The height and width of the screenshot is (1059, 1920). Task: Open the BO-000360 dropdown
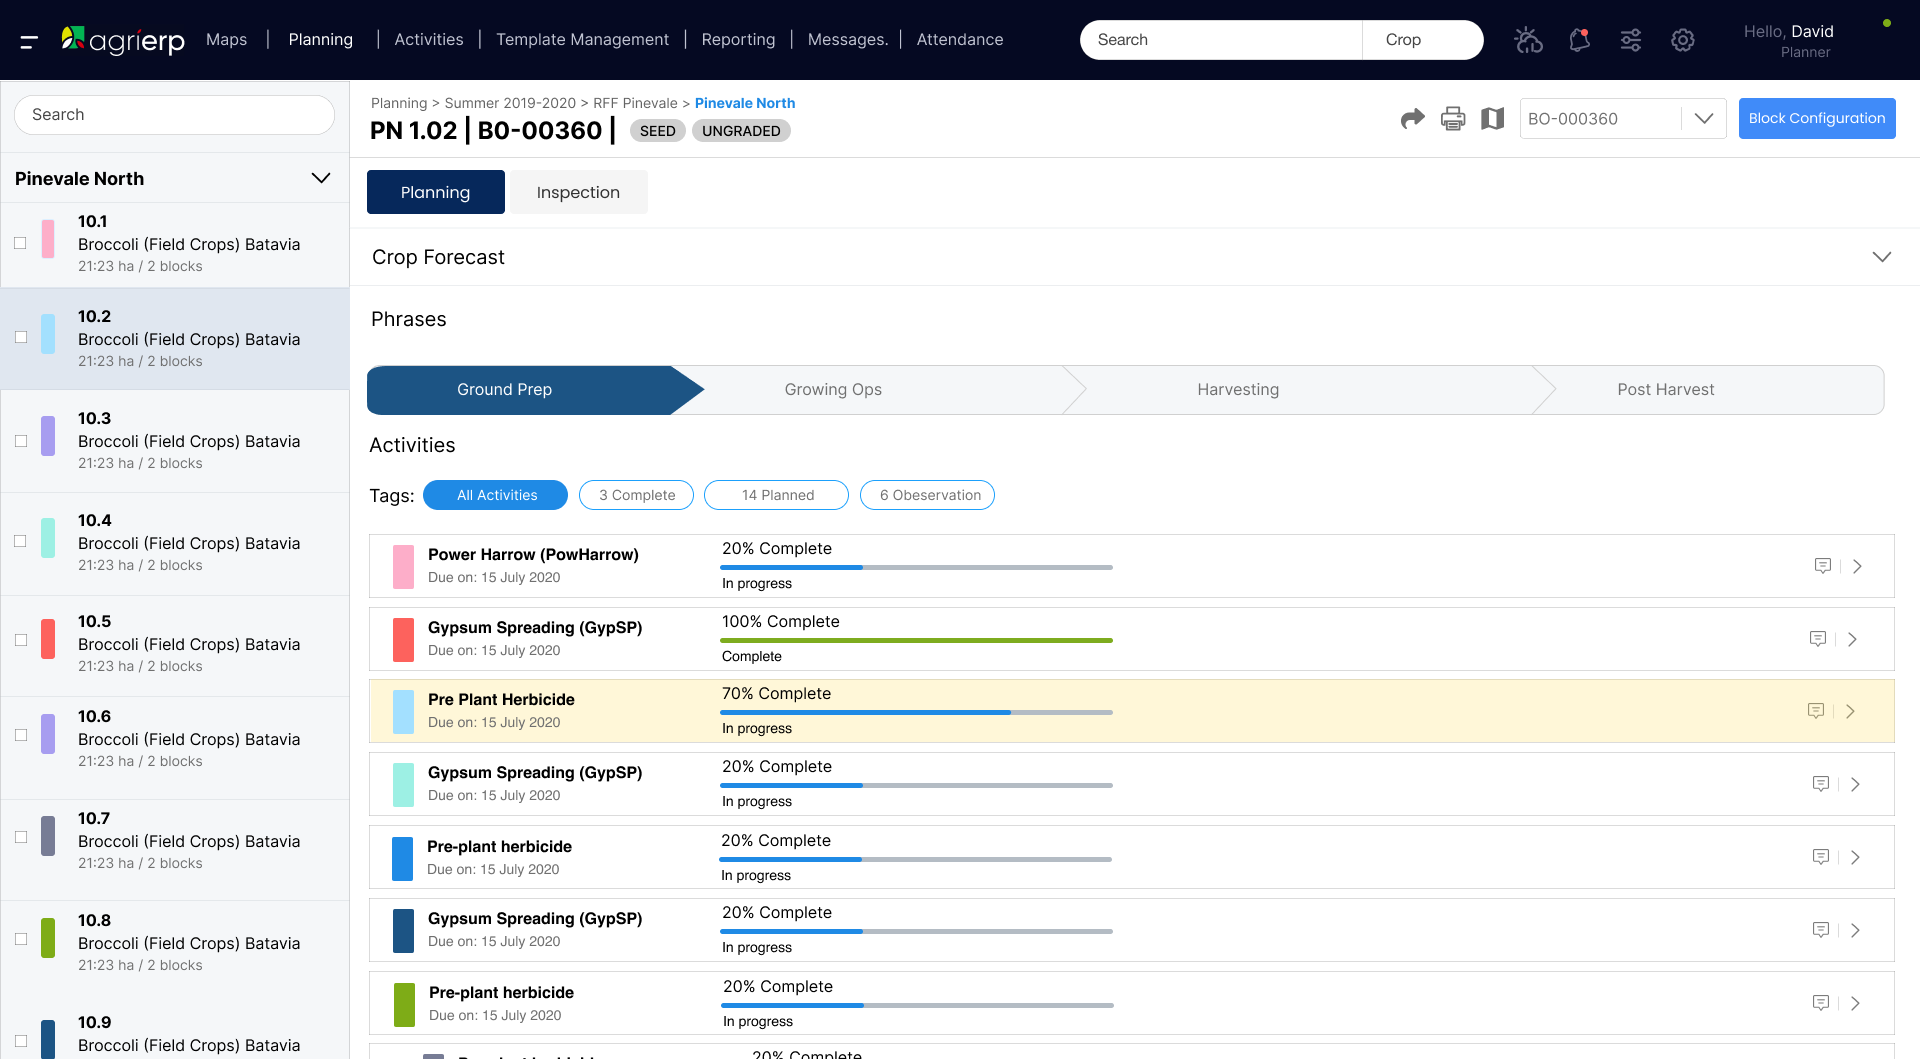click(x=1703, y=118)
